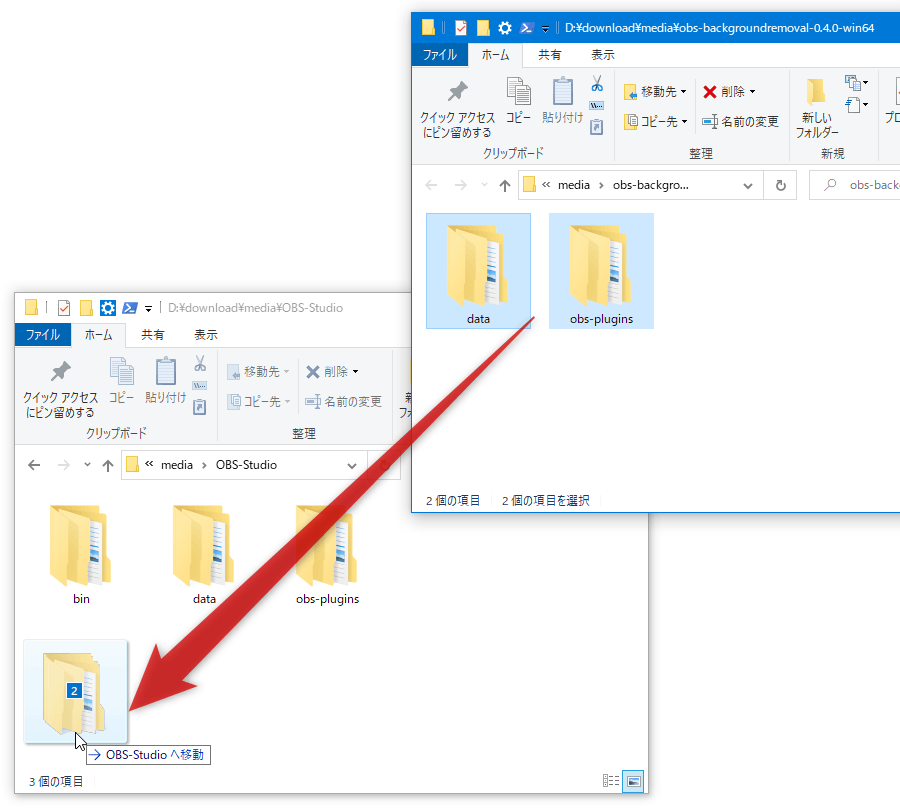Click obs-backgro... breadcrumb in address bar
This screenshot has height=808, width=900.
(650, 185)
